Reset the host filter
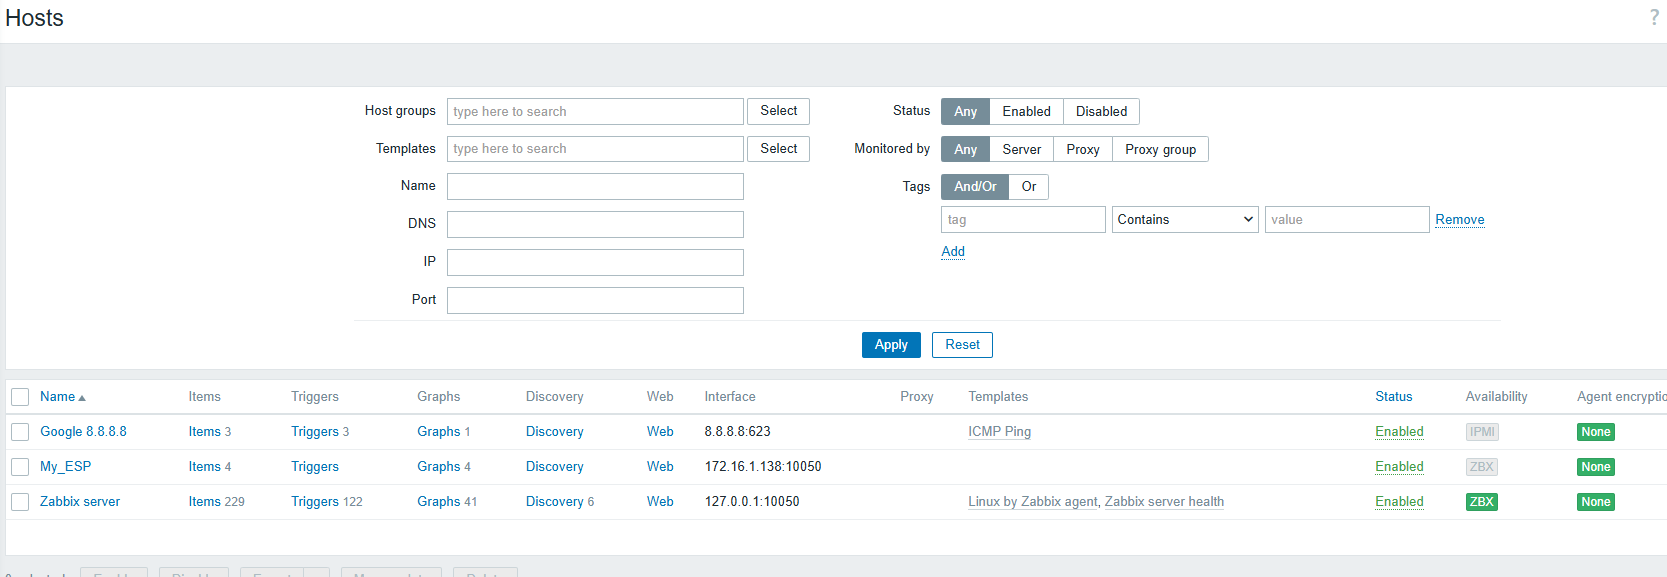The height and width of the screenshot is (577, 1667). coord(962,345)
